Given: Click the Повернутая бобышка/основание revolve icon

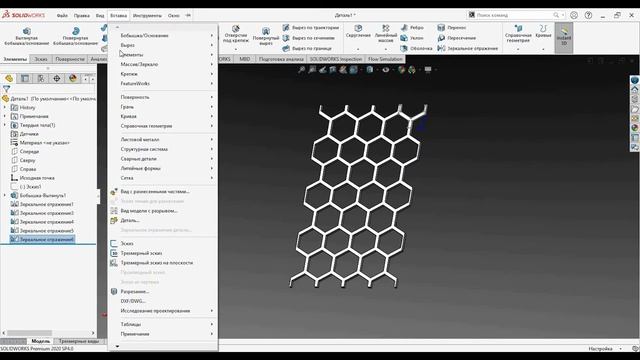Looking at the screenshot, I should 76,31.
